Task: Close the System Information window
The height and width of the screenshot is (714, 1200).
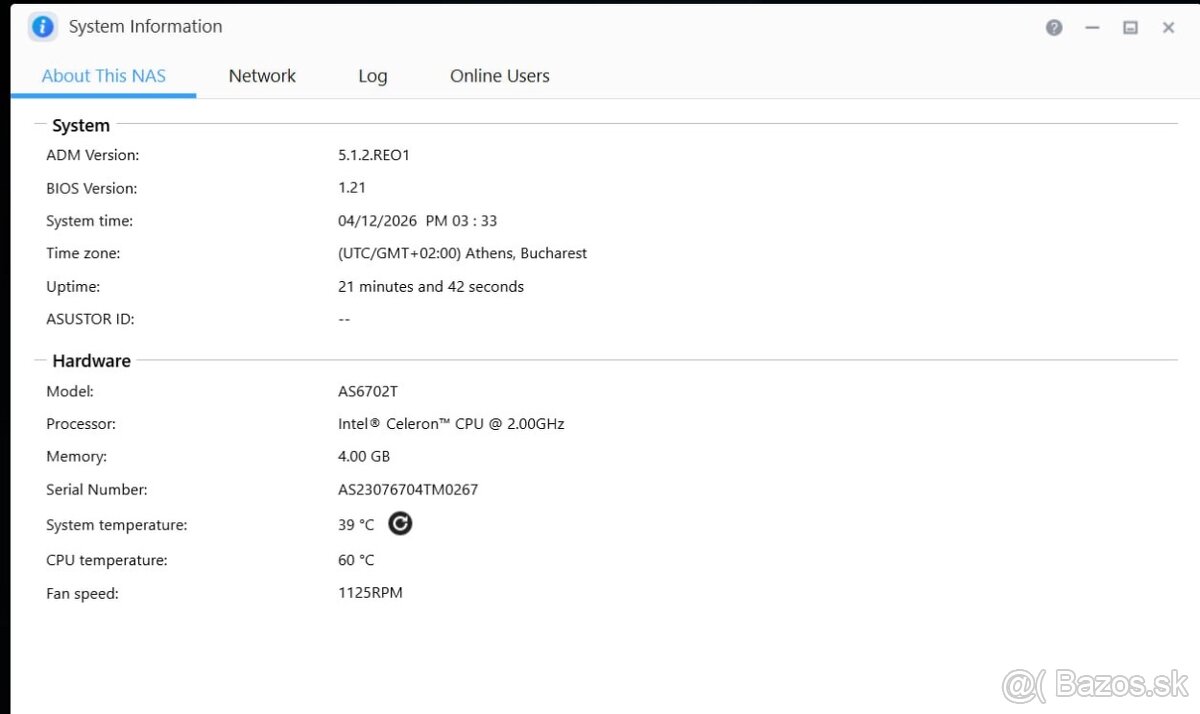Action: [1168, 28]
